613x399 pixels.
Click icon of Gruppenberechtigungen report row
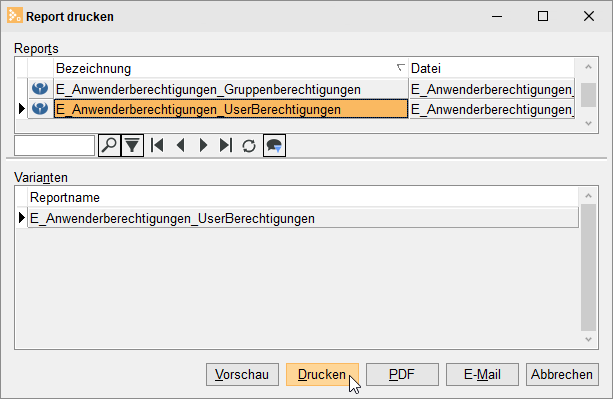click(x=40, y=88)
